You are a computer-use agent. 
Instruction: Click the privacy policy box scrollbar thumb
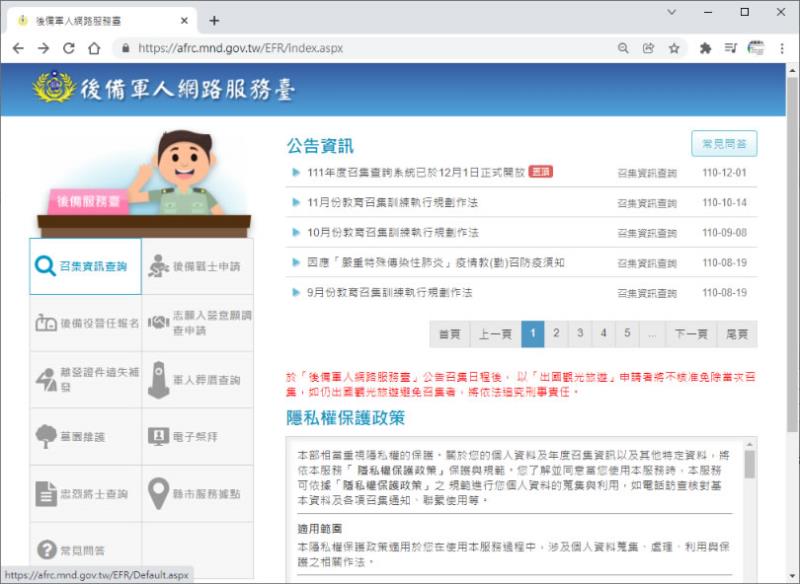click(x=749, y=465)
